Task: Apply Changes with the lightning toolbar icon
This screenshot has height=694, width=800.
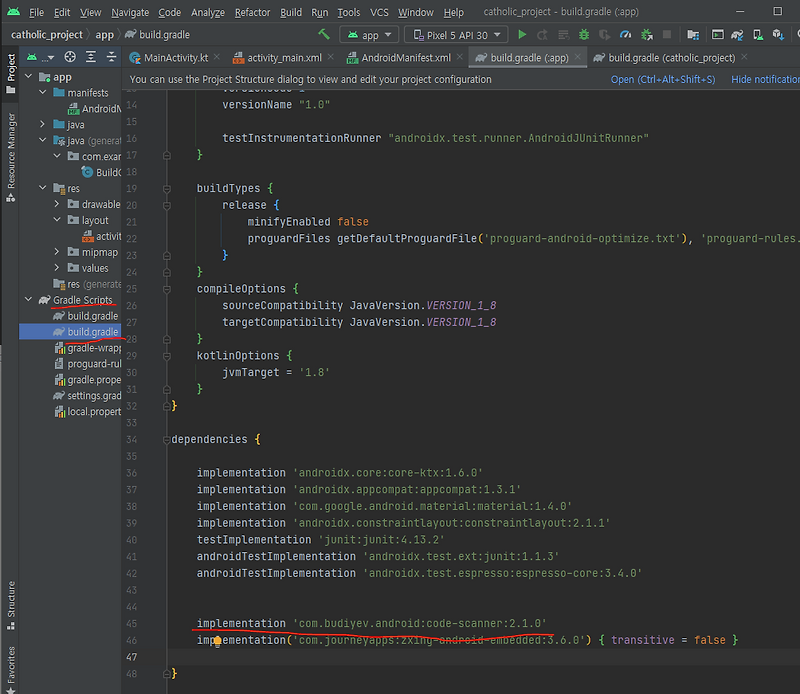Action: click(542, 33)
